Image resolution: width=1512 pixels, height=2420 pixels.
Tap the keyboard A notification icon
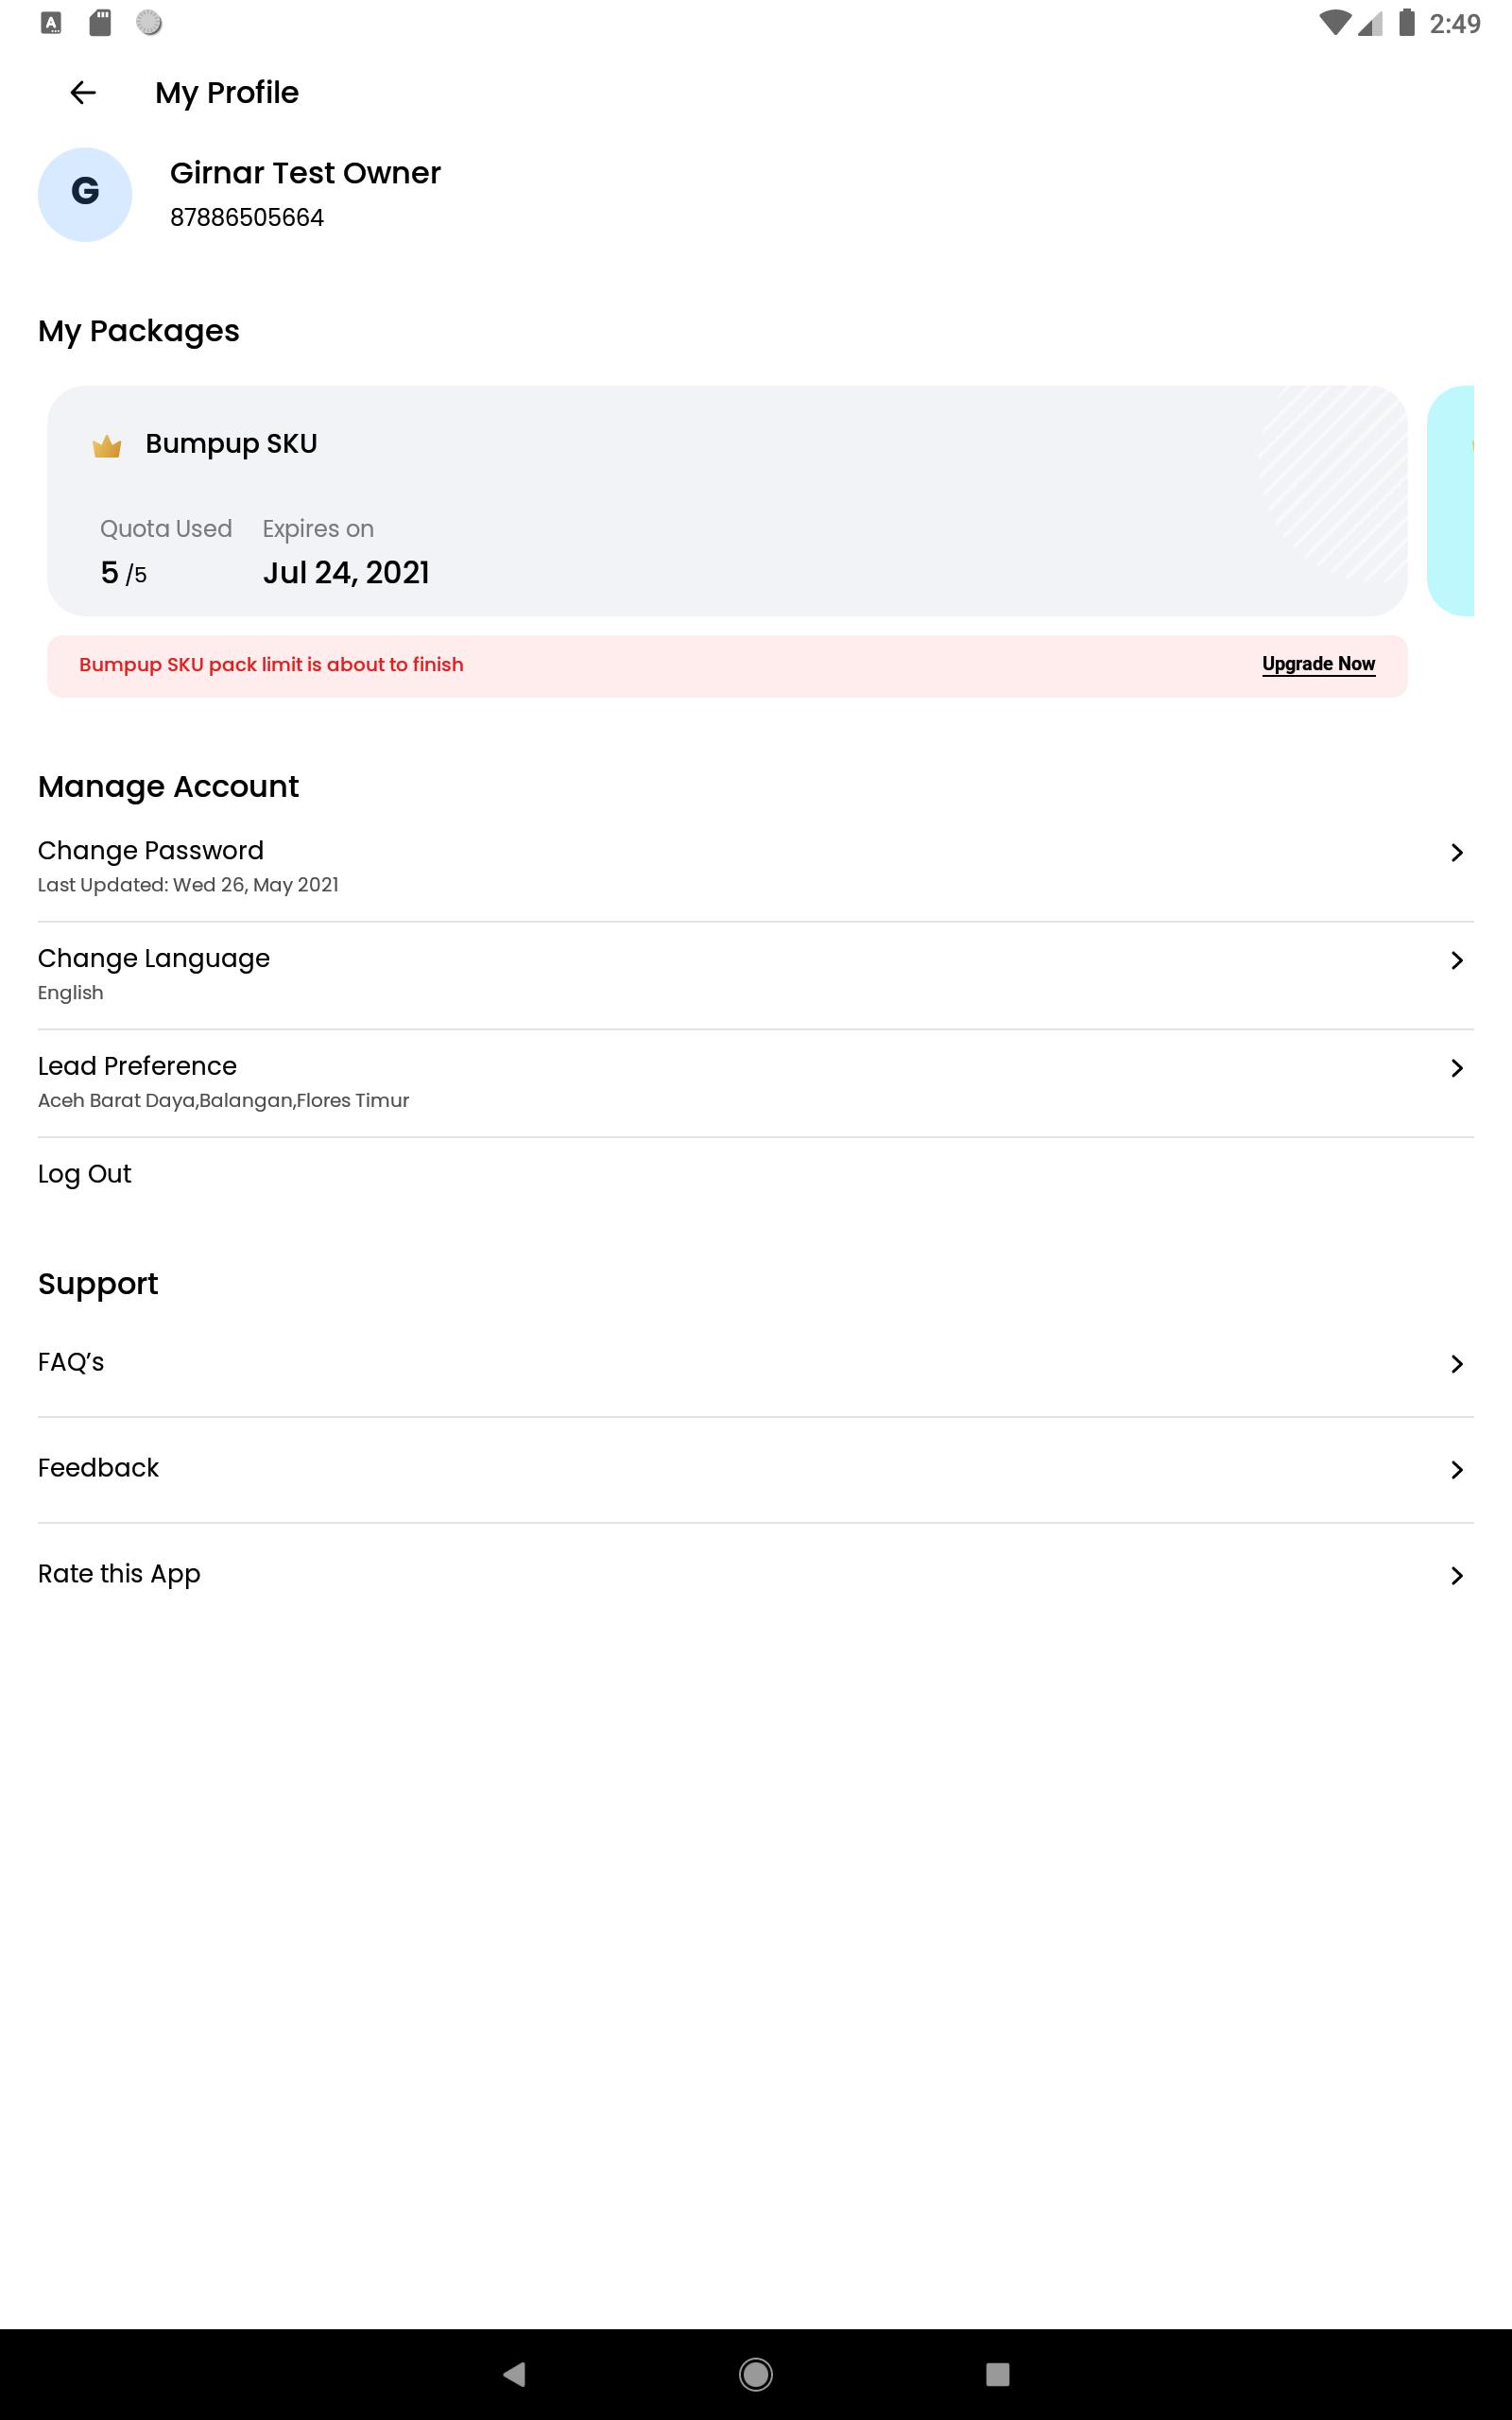point(51,23)
